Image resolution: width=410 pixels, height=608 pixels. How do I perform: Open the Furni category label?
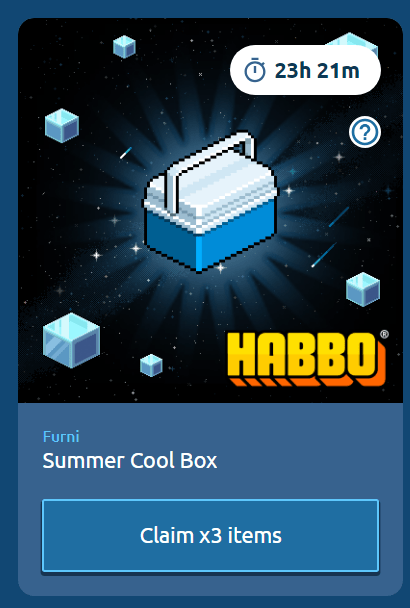tap(61, 437)
